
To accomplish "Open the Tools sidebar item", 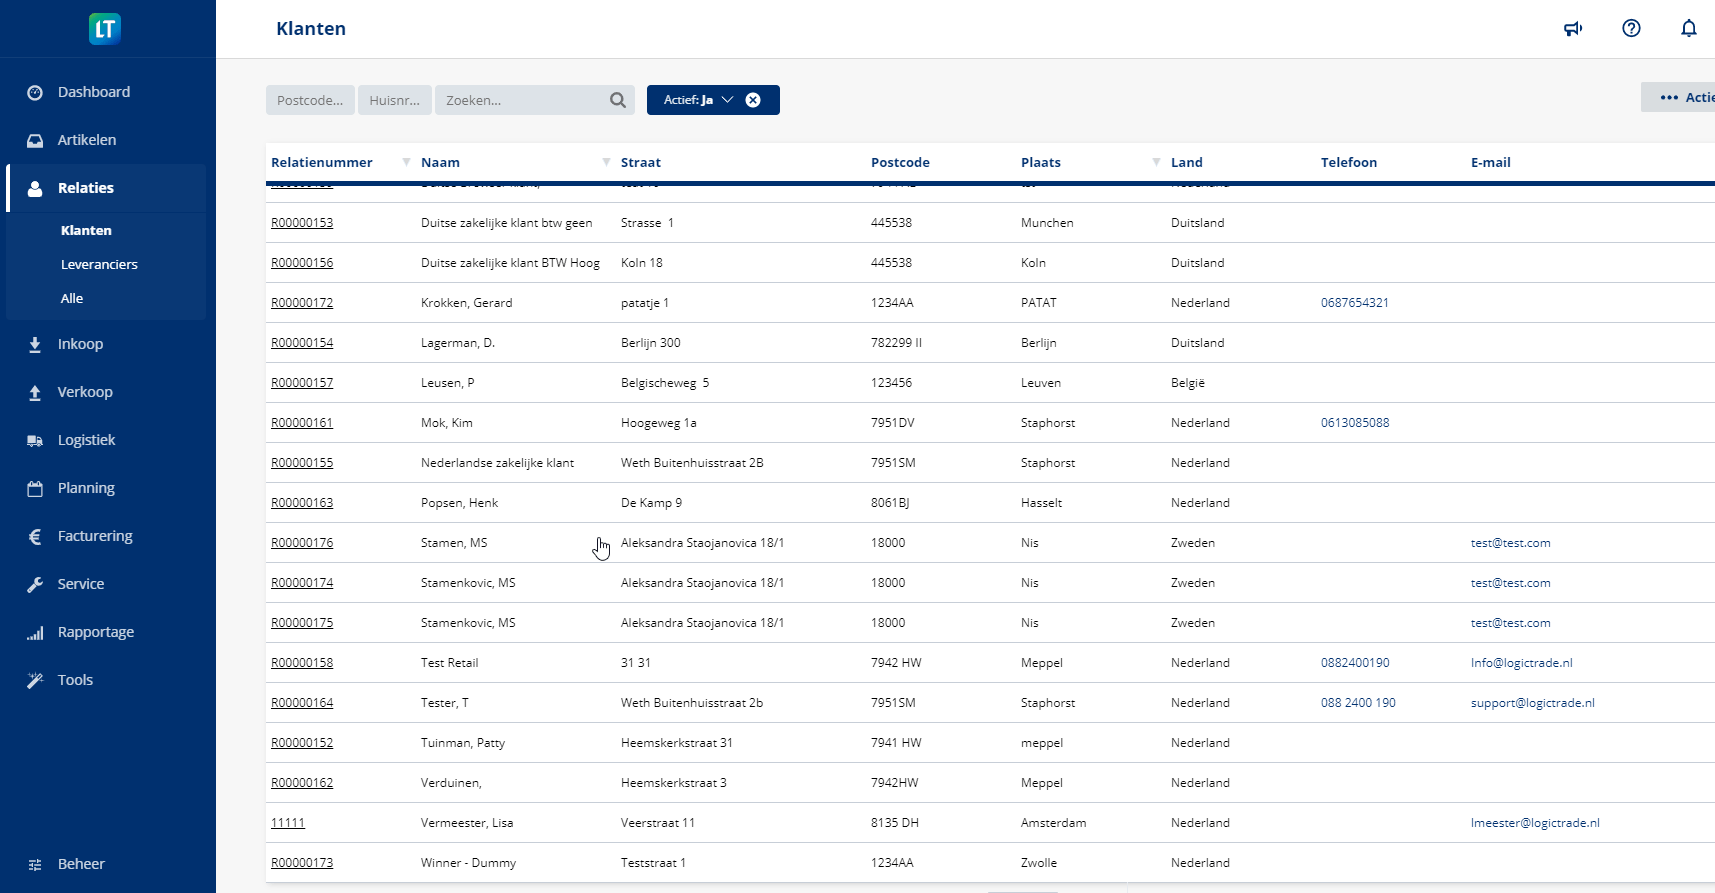I will [x=75, y=680].
